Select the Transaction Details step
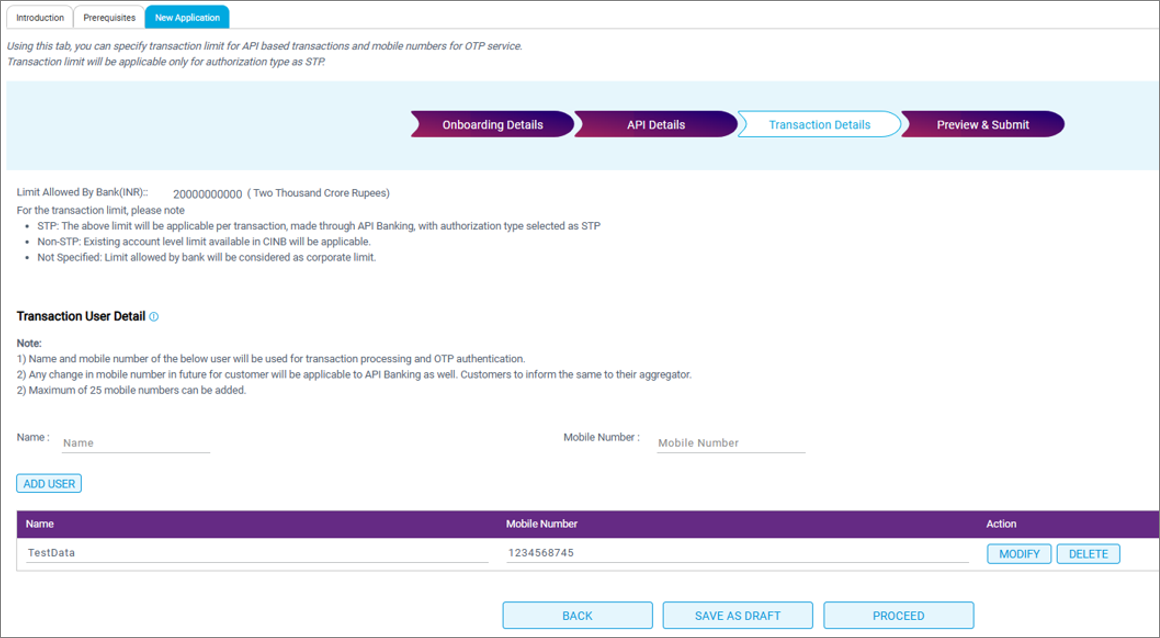This screenshot has width=1160, height=638. 819,125
